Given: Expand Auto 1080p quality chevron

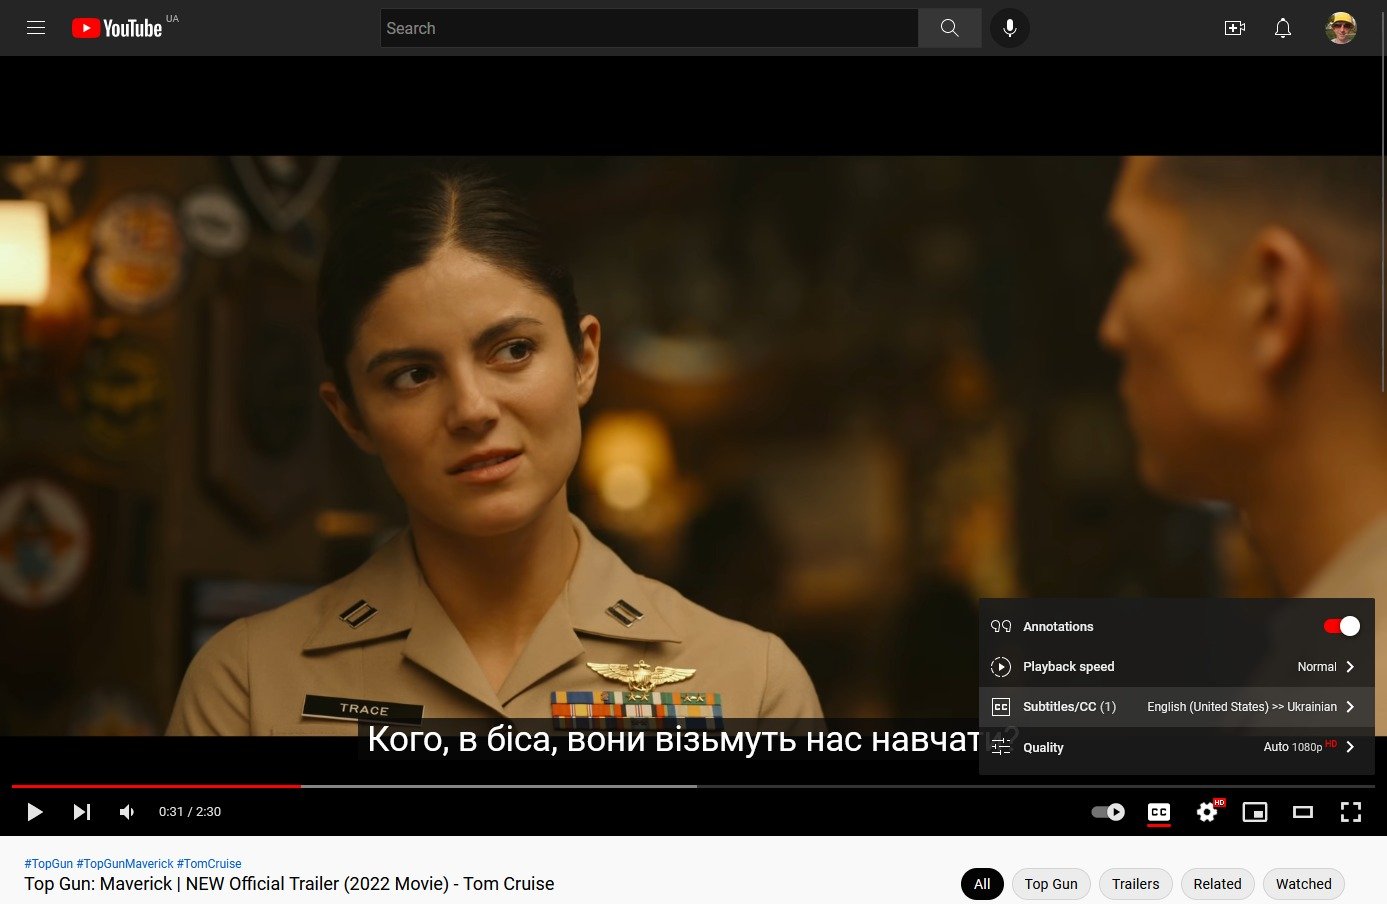Looking at the screenshot, I should (x=1350, y=747).
